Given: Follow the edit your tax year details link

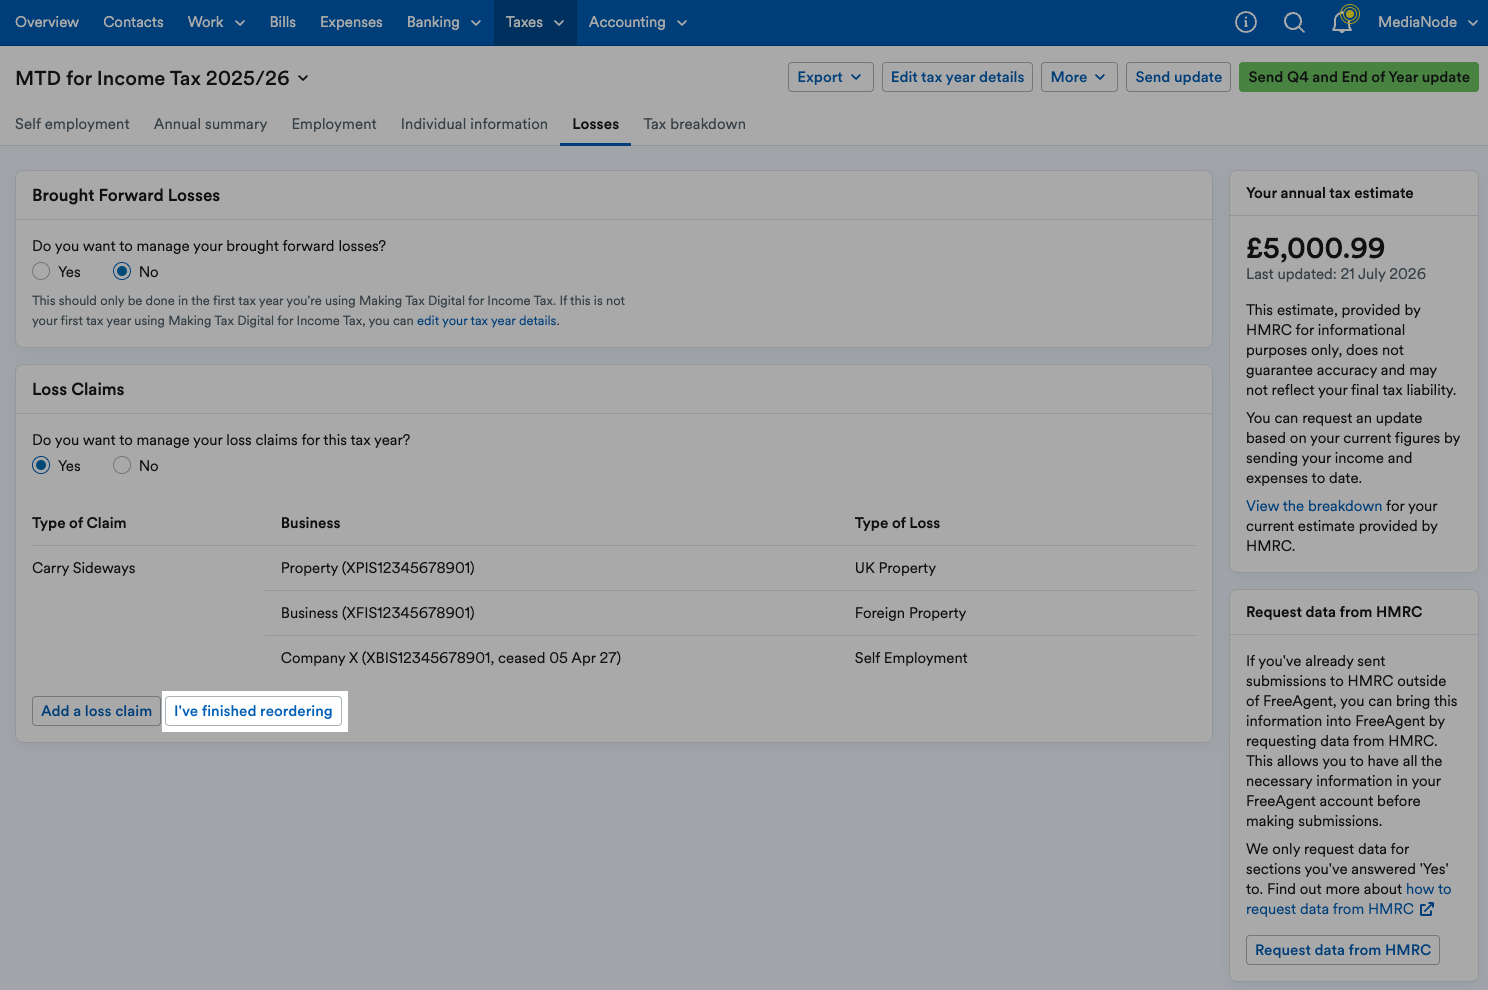Looking at the screenshot, I should point(487,321).
